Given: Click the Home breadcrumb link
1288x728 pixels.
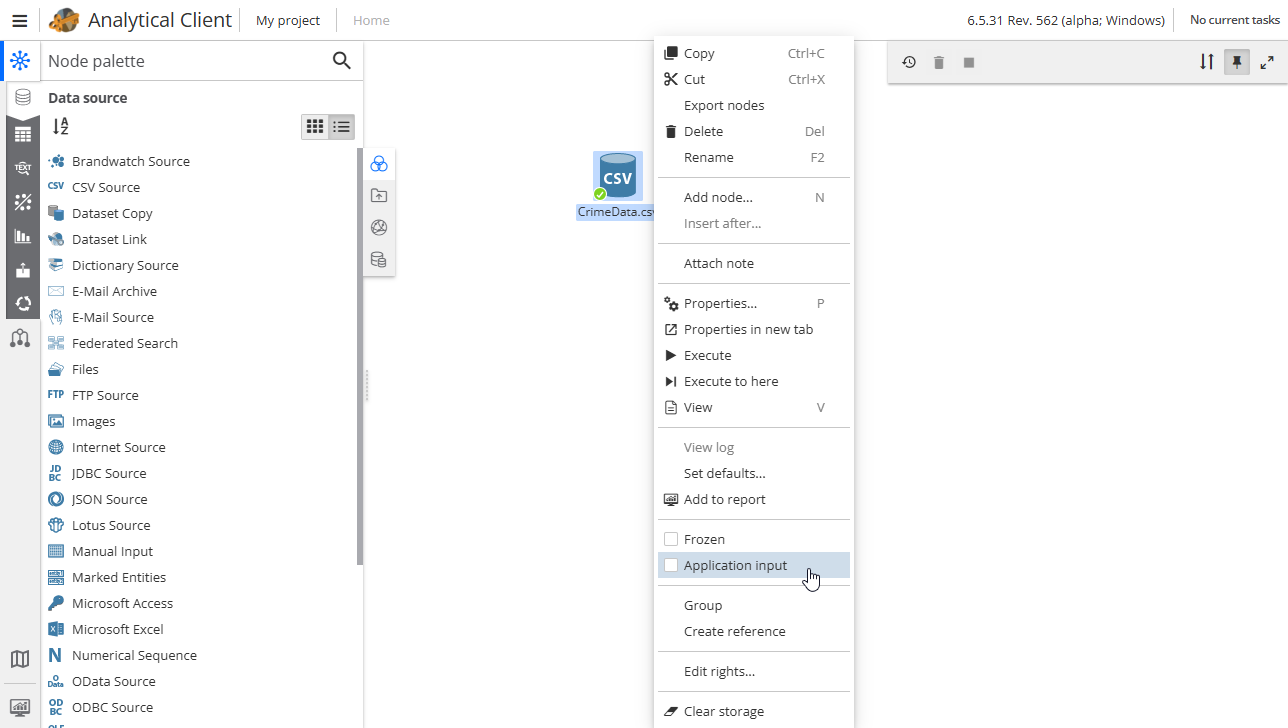Looking at the screenshot, I should pos(371,20).
